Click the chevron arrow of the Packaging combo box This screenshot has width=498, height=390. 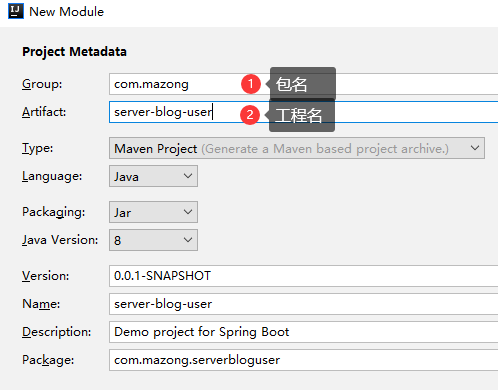click(x=188, y=212)
